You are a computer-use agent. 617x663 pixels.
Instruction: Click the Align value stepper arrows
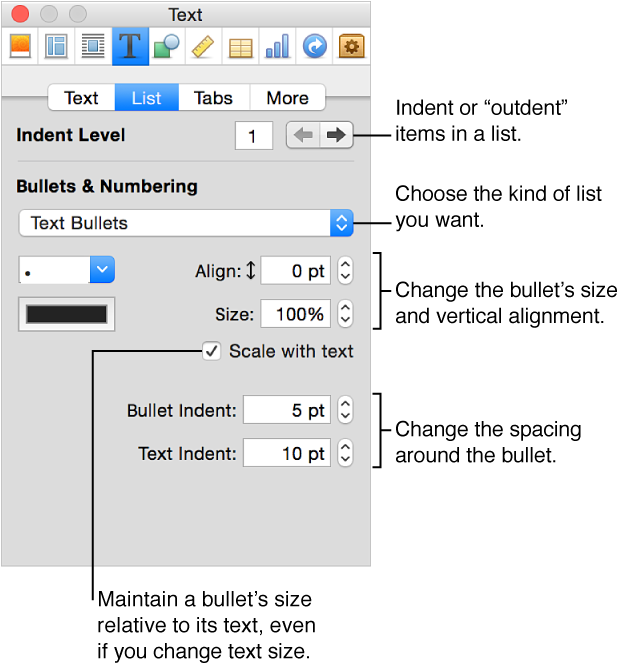[345, 270]
